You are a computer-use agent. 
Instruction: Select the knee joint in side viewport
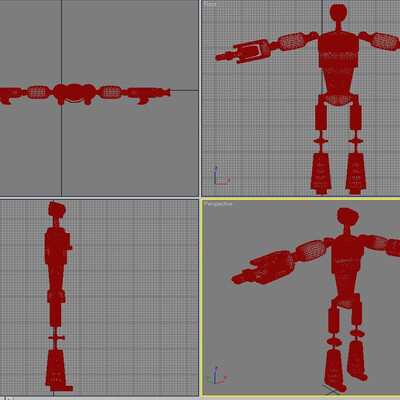(56, 338)
